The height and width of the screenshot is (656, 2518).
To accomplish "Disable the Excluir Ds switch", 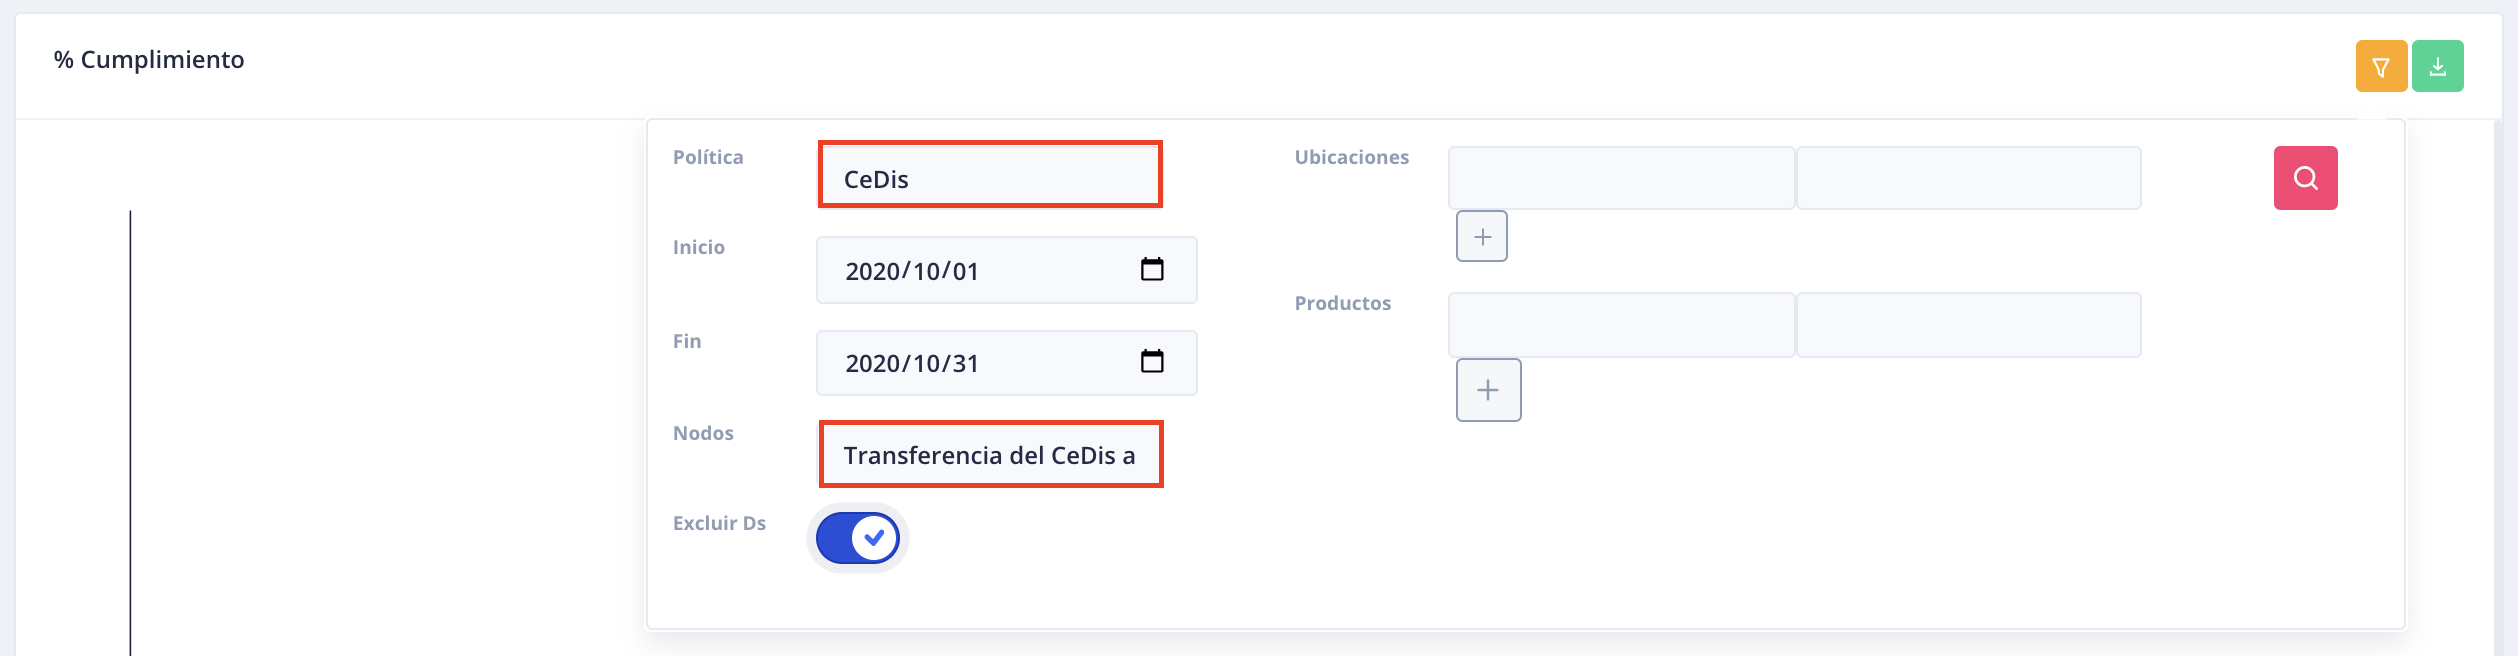I will pyautogui.click(x=858, y=538).
